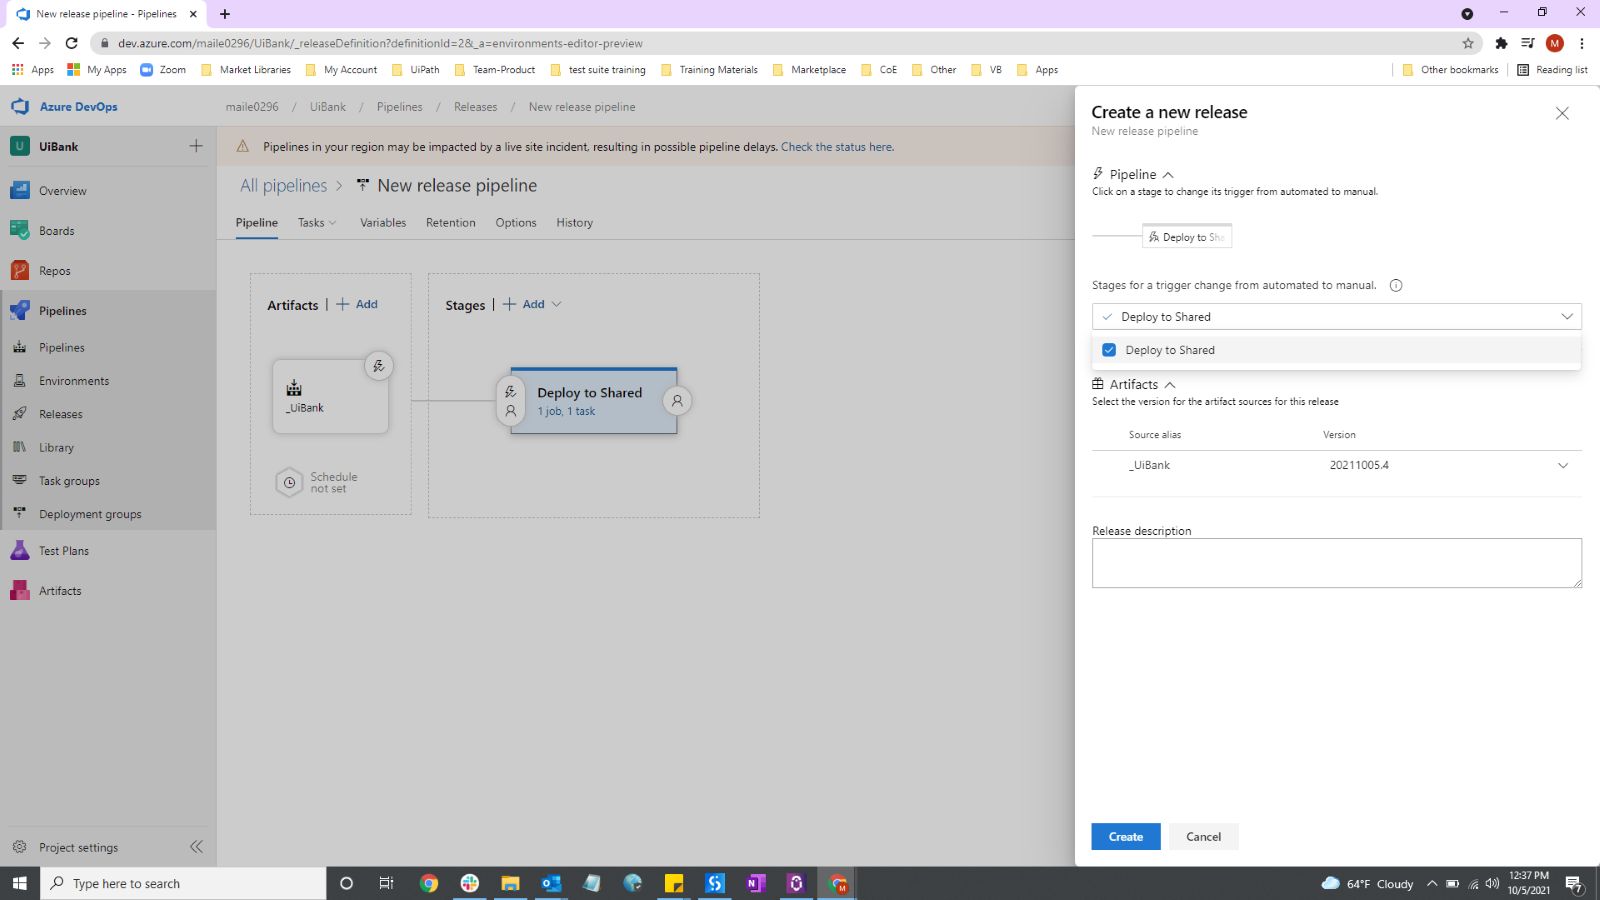Switch to the Variables tab
This screenshot has width=1600, height=900.
coord(383,223)
